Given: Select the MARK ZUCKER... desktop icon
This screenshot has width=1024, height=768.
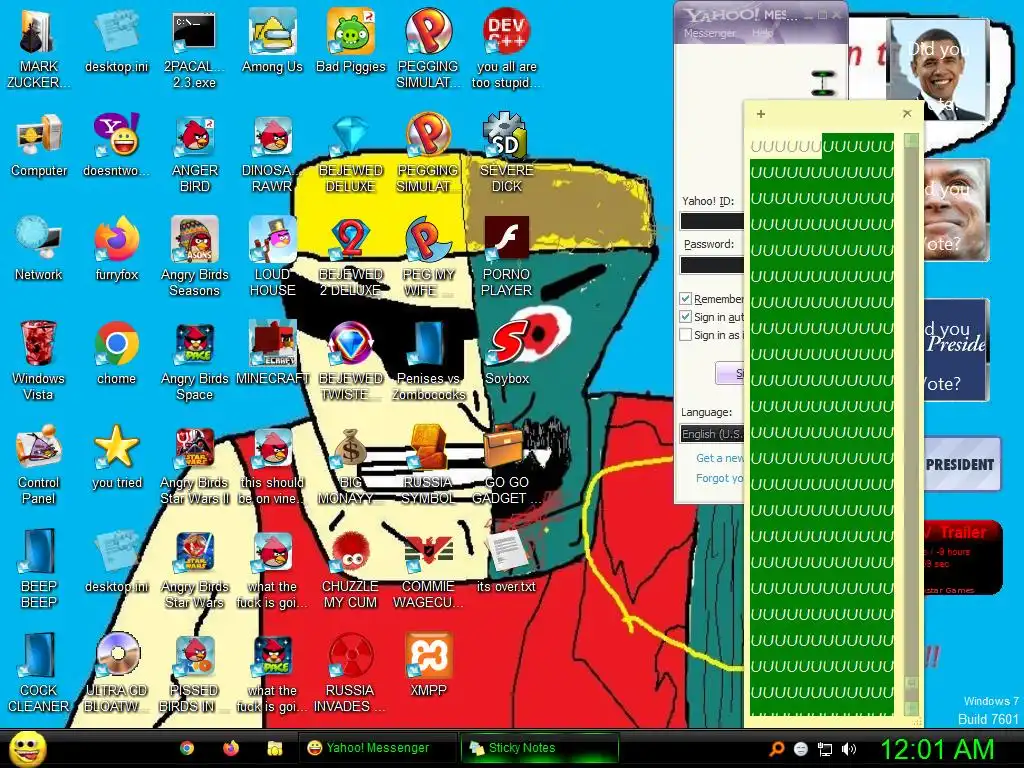Looking at the screenshot, I should pos(38,47).
